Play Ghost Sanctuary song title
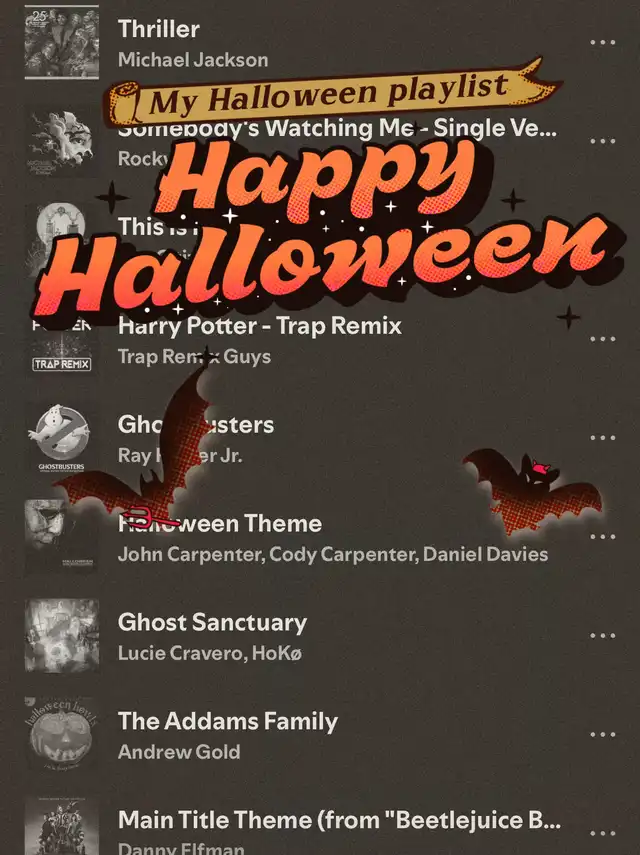Viewport: 640px width, 855px height. click(x=213, y=622)
